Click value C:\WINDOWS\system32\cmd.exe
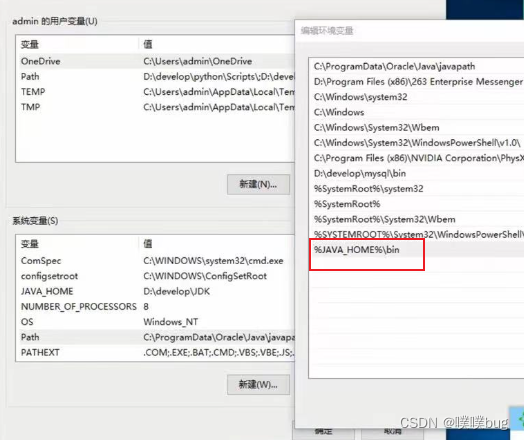This screenshot has height=440, width=524. click(213, 261)
